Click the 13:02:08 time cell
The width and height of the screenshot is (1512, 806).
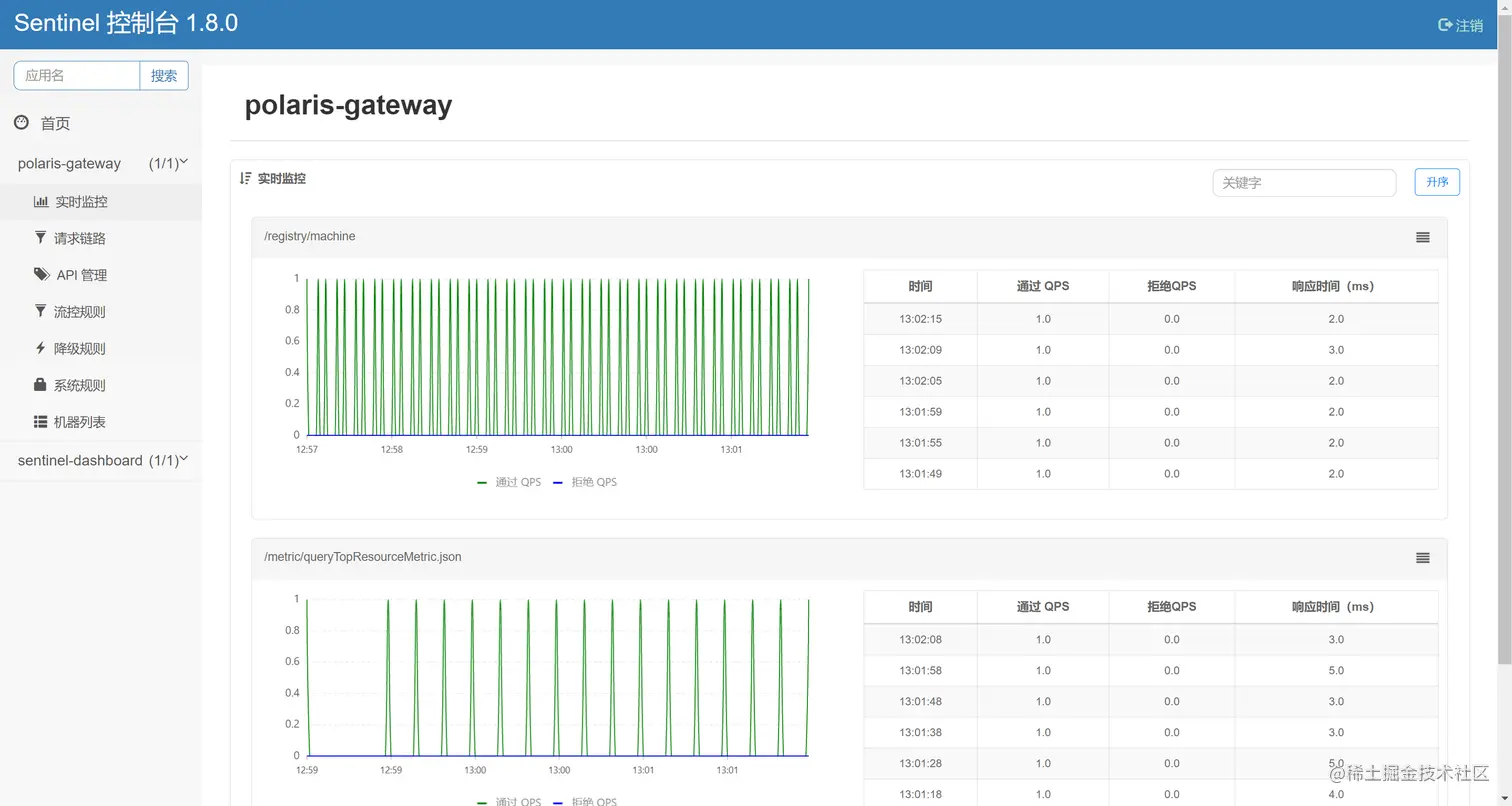coord(920,639)
